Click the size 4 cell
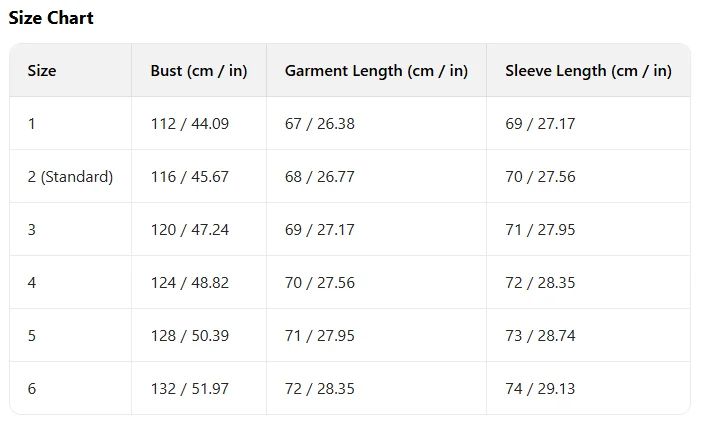 (32, 283)
